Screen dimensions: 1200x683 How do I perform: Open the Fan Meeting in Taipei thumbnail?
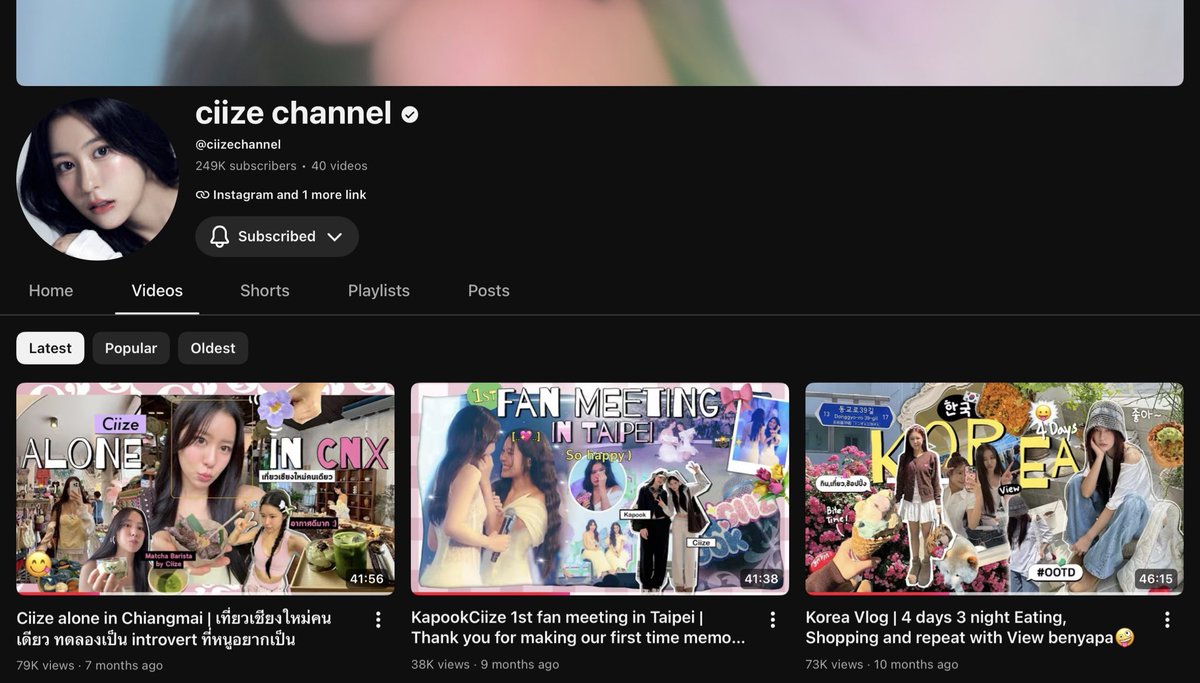(x=600, y=489)
